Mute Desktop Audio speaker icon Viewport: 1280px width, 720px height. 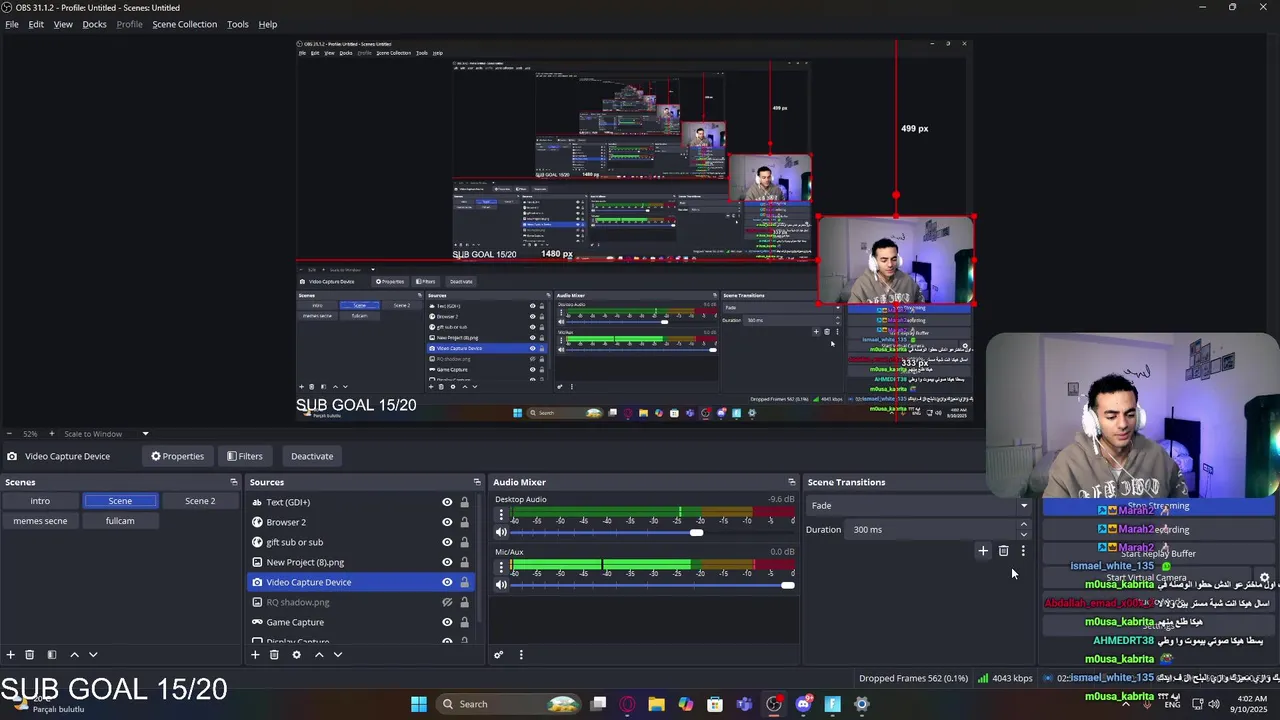point(501,532)
